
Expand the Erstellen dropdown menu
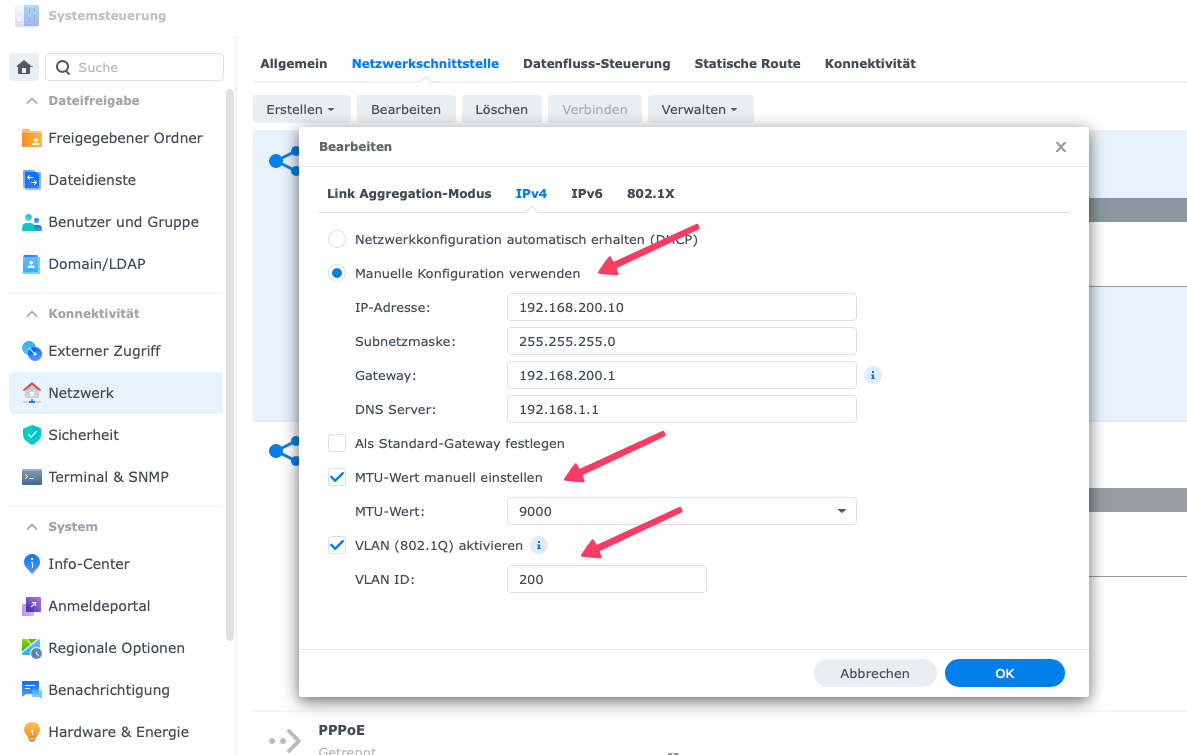click(301, 109)
